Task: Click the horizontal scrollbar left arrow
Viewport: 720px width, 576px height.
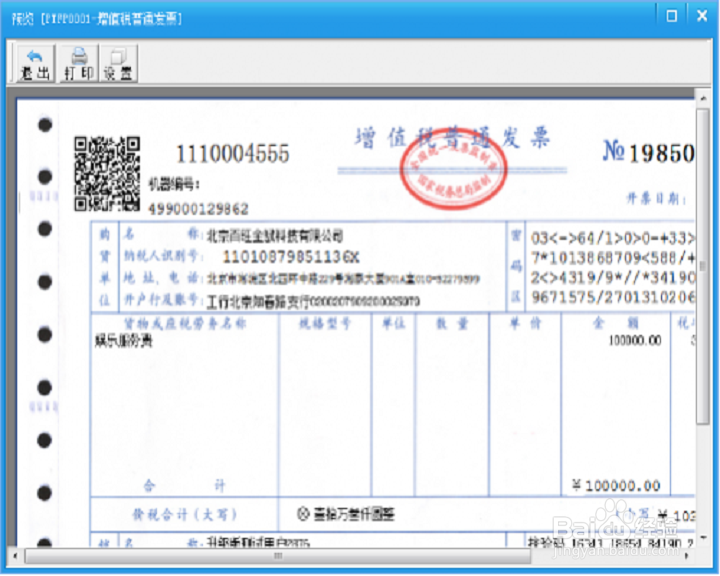Action: (16, 556)
